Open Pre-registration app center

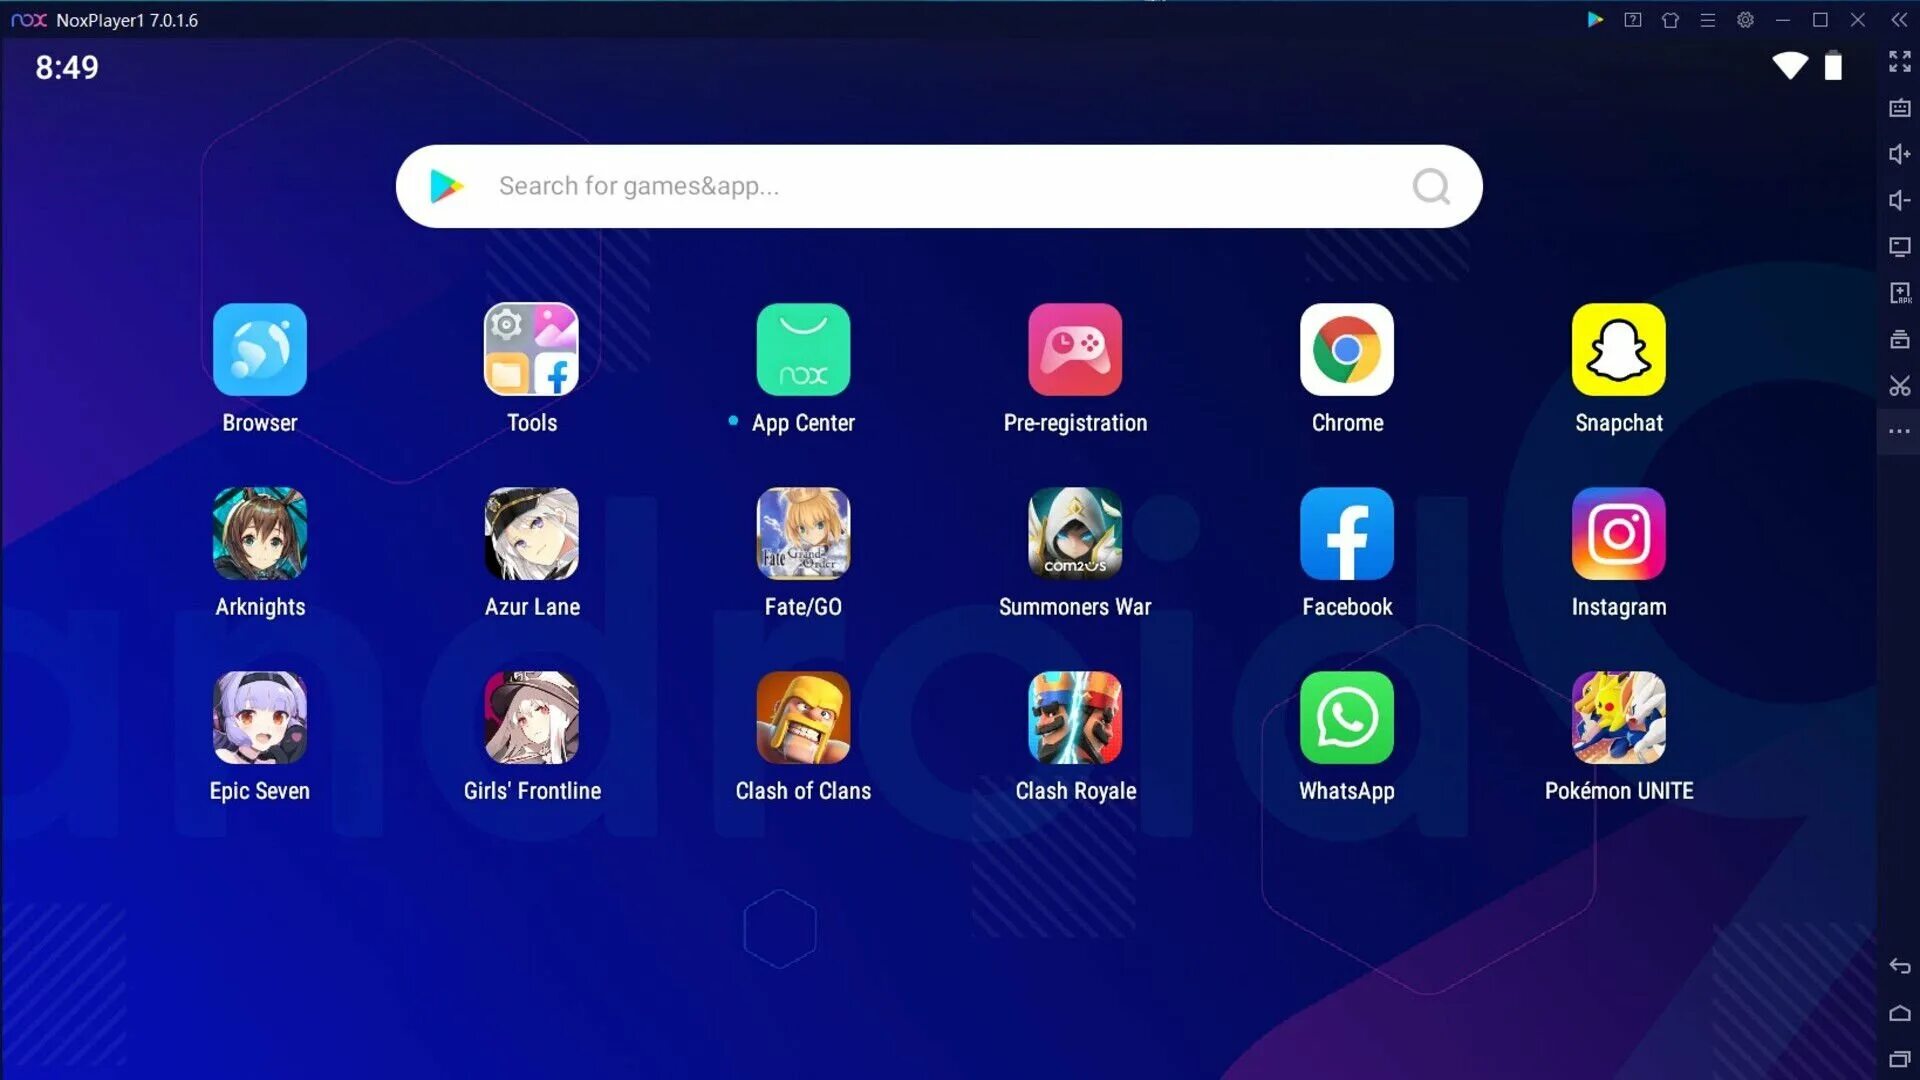1075,349
